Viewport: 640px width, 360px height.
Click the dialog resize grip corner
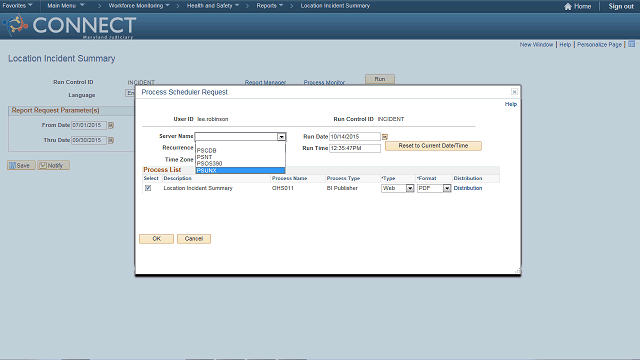[518, 271]
